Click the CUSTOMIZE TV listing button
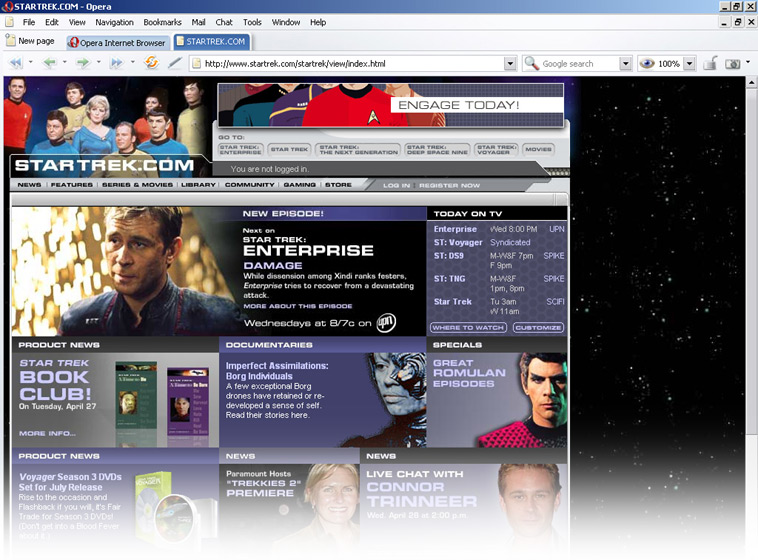758x560 pixels. 538,327
